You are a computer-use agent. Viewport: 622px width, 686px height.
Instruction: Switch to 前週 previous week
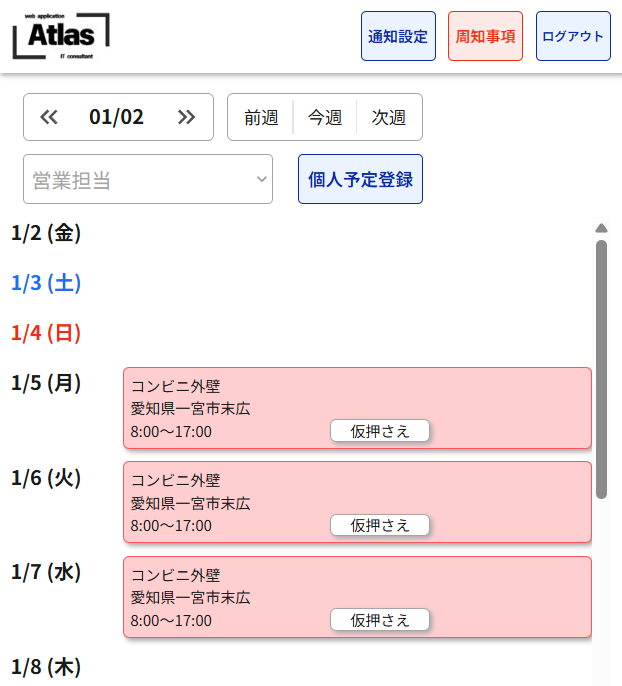[x=261, y=117]
